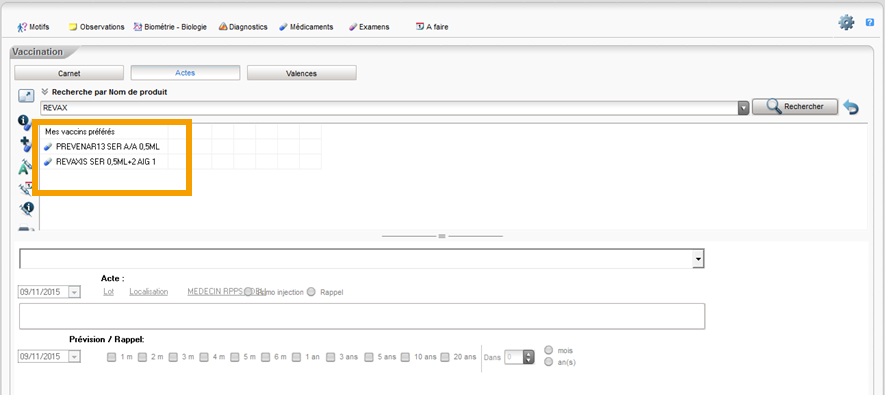Click the expand window arrow icon
The image size is (885, 395).
coord(26,96)
